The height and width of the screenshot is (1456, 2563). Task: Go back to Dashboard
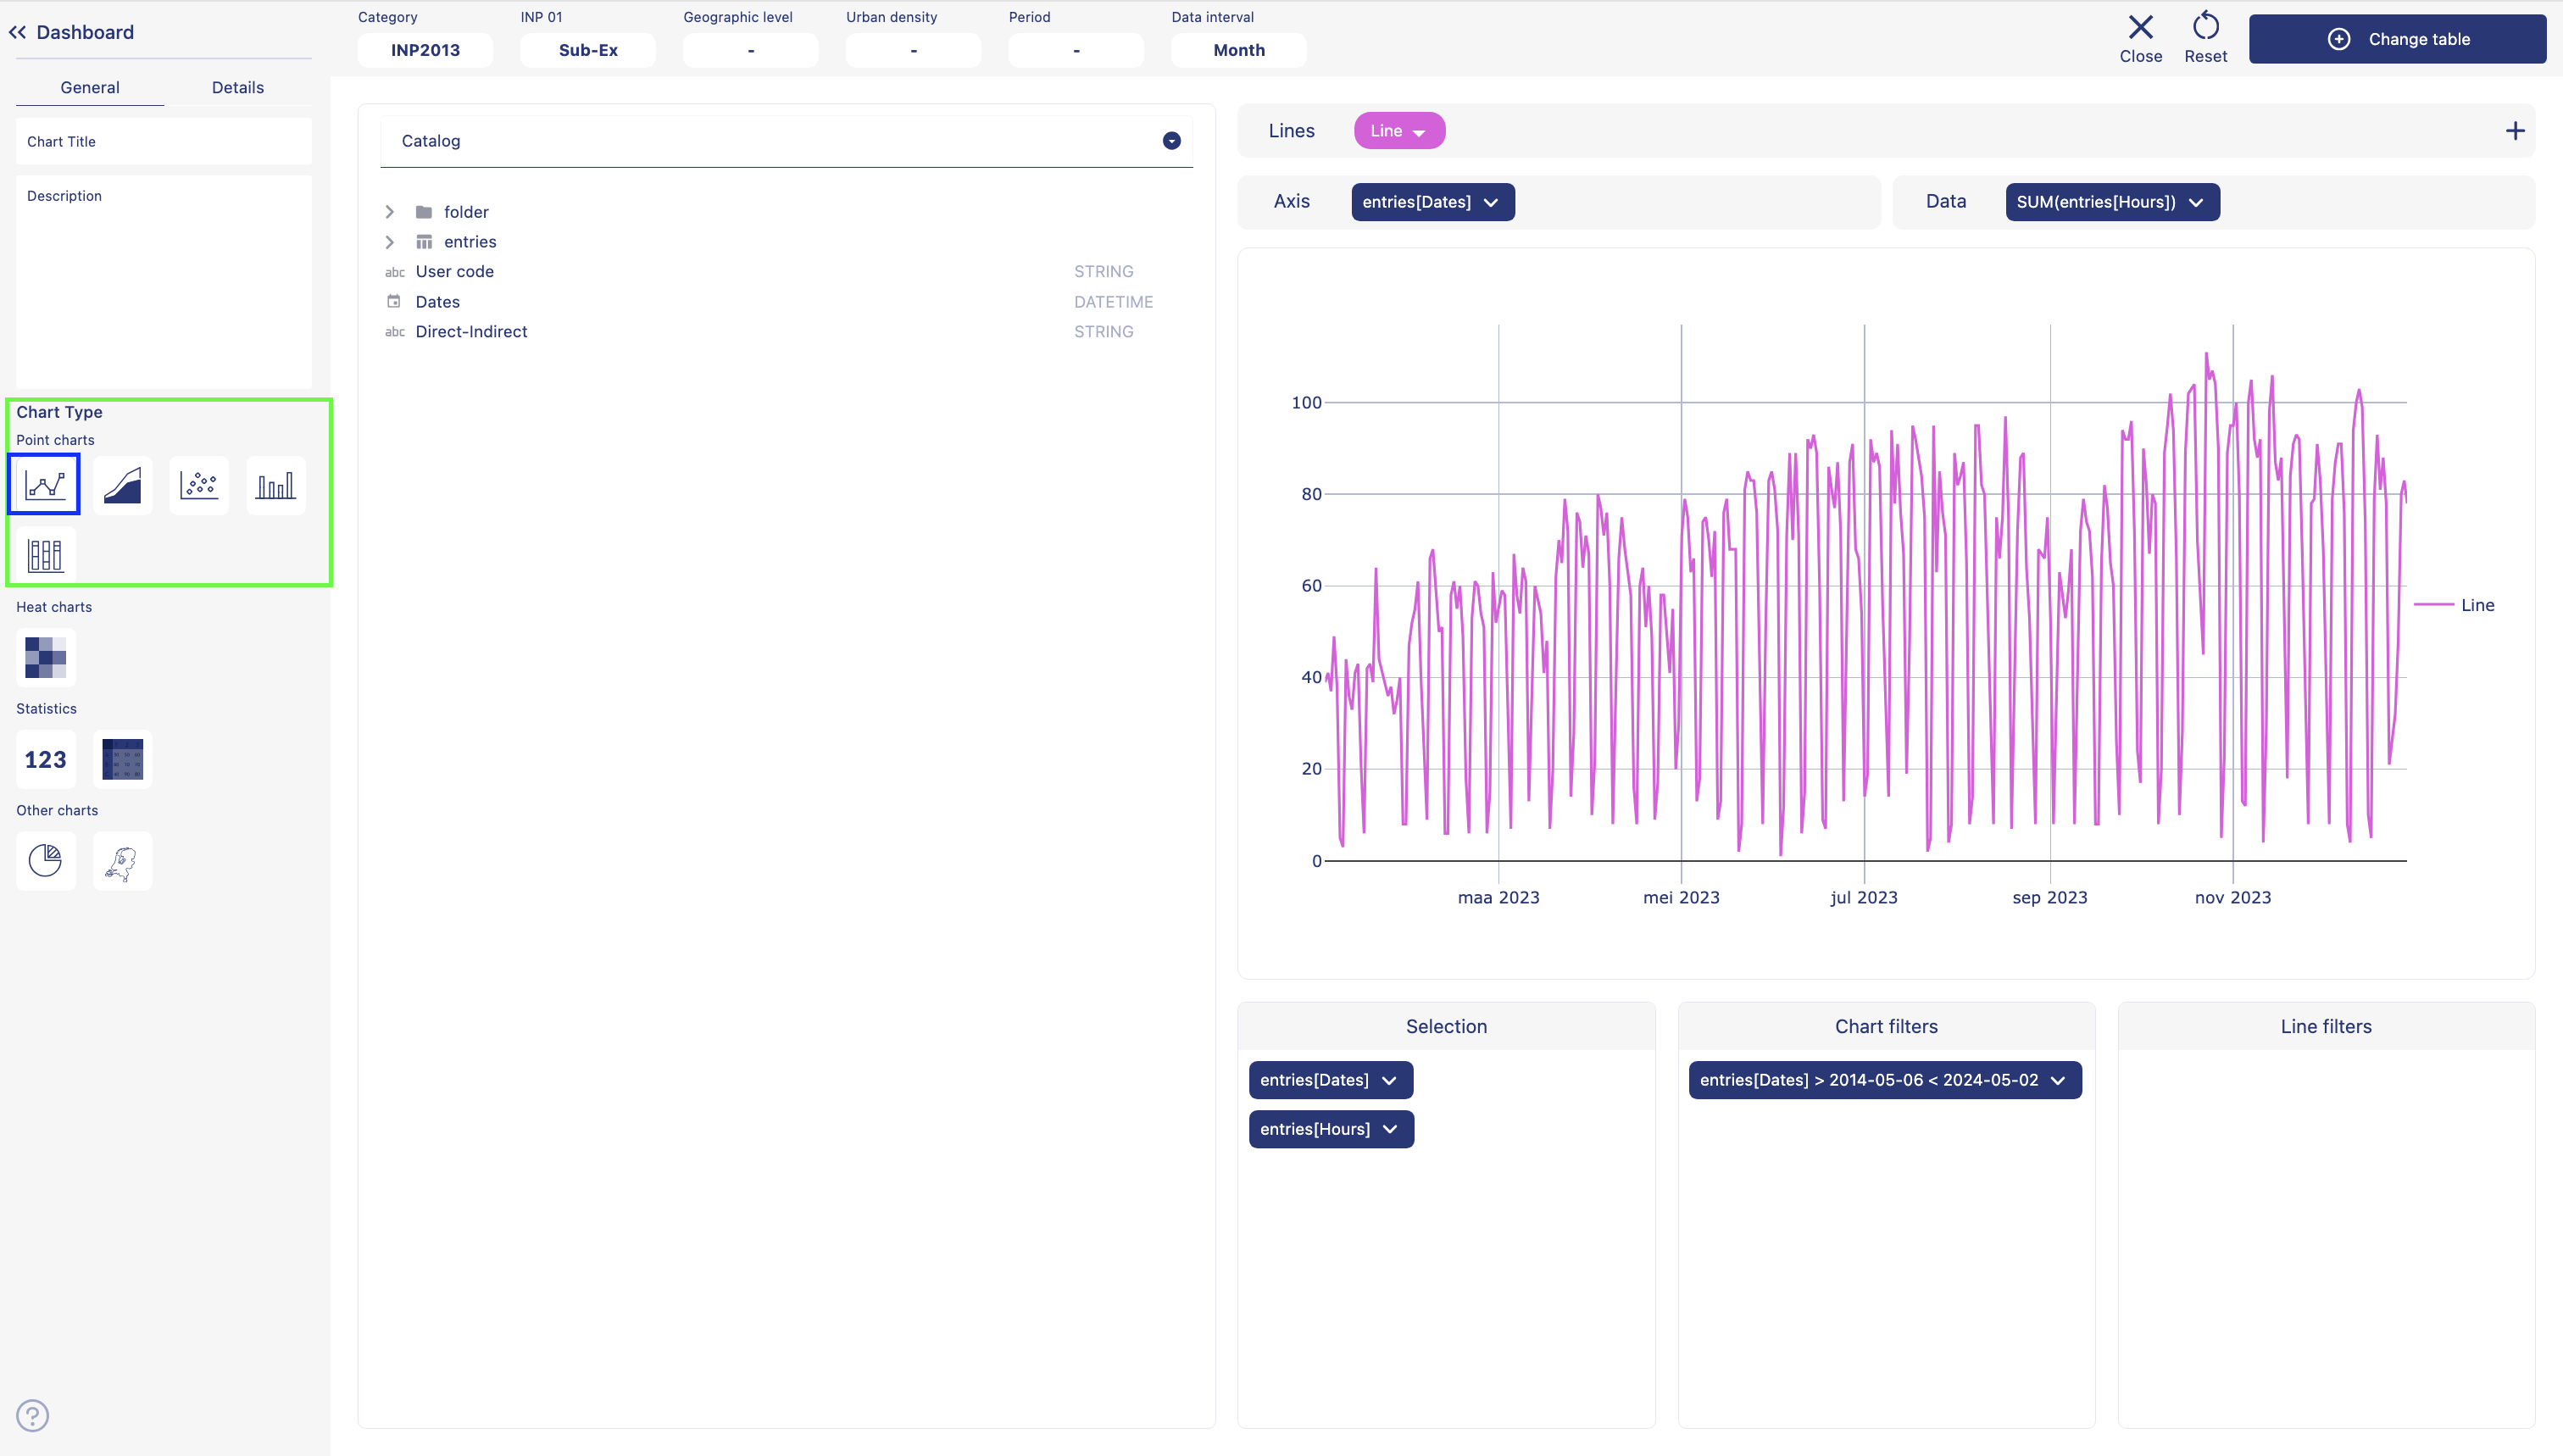71,32
